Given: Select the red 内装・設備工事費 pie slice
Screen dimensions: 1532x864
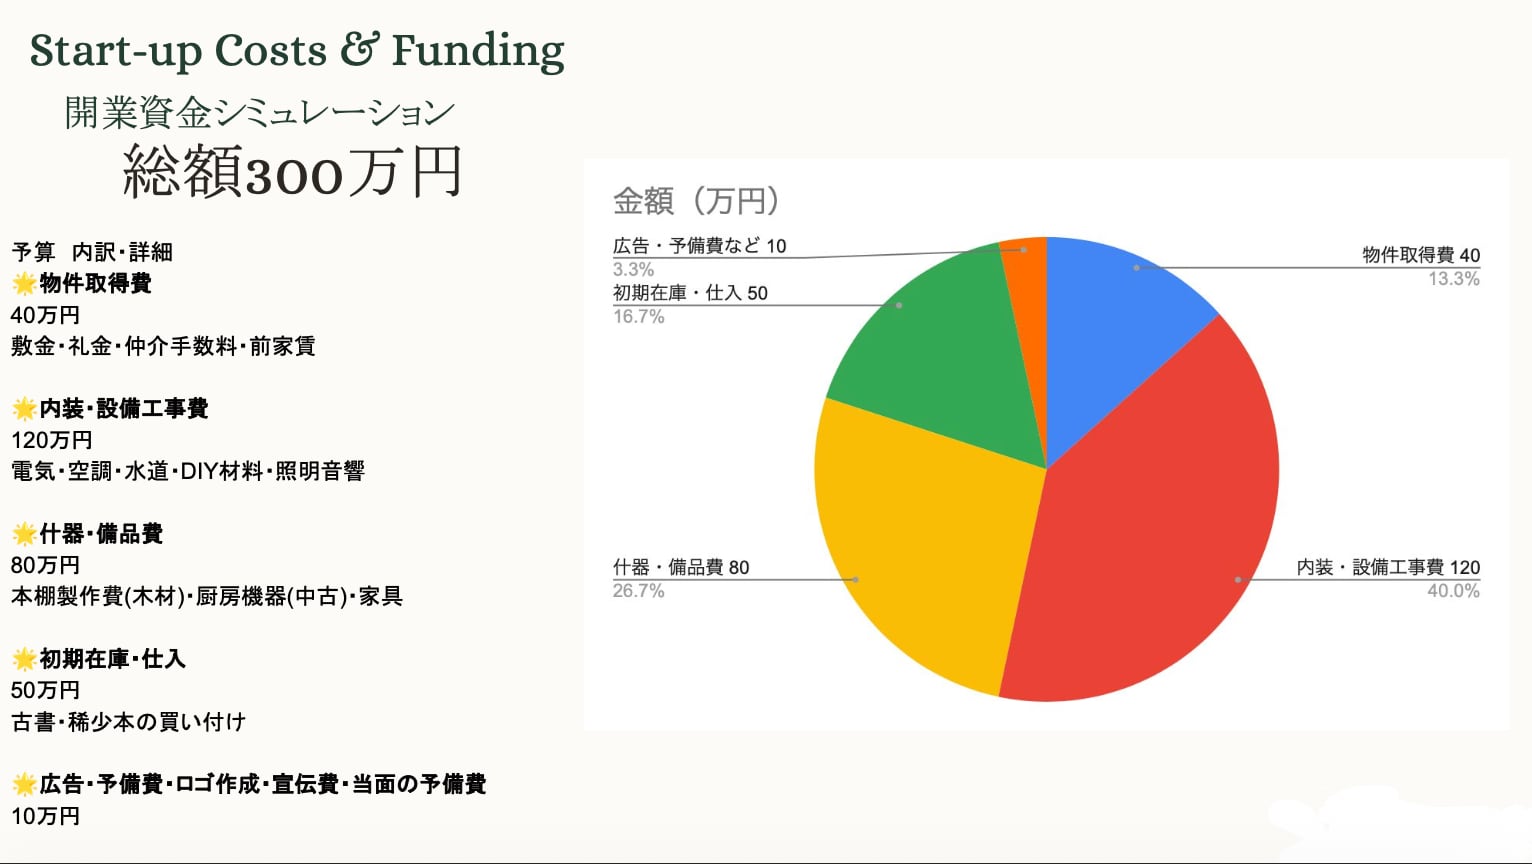Looking at the screenshot, I should click(1150, 540).
